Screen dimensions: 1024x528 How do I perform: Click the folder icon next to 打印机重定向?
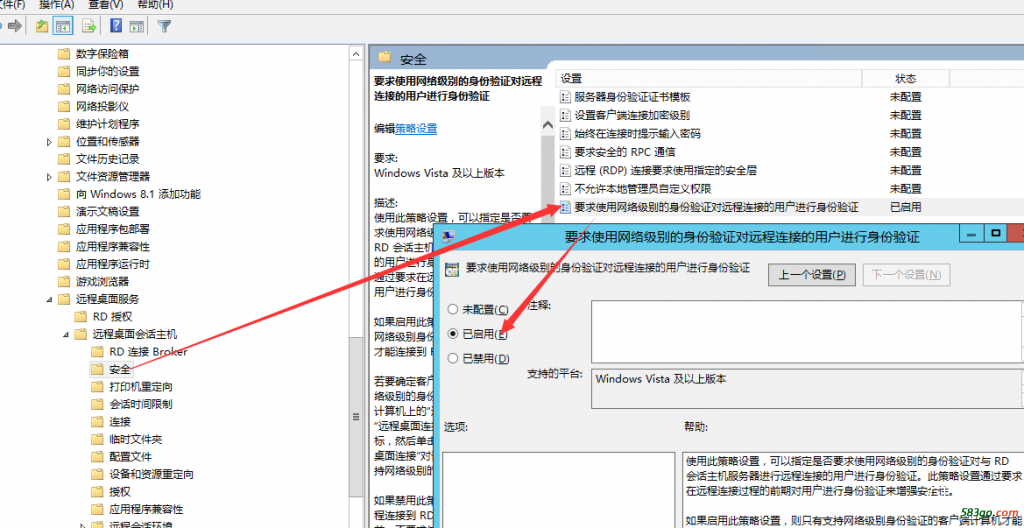click(x=97, y=387)
